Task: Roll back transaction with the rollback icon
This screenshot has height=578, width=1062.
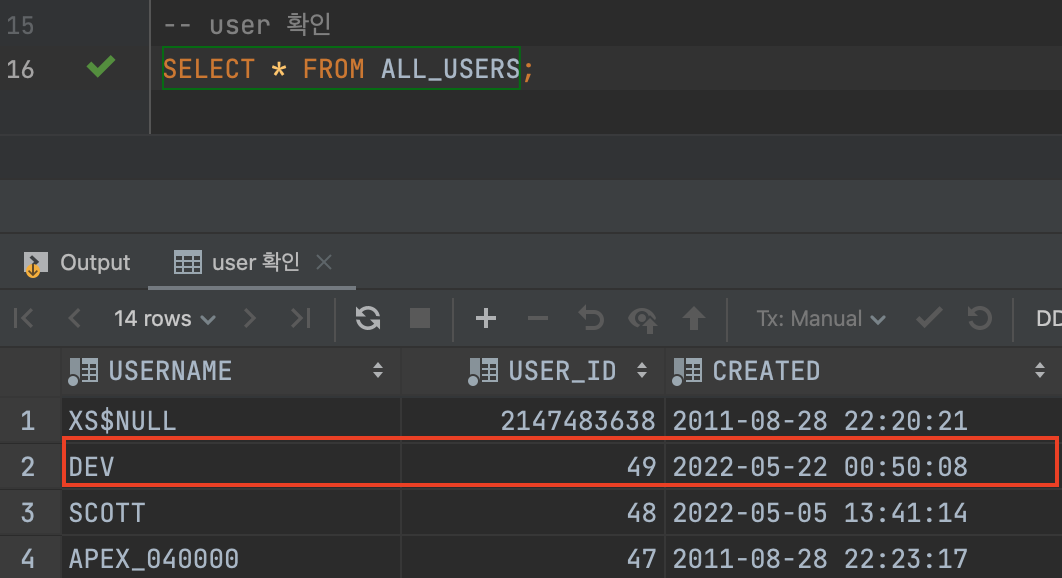Action: (x=979, y=318)
